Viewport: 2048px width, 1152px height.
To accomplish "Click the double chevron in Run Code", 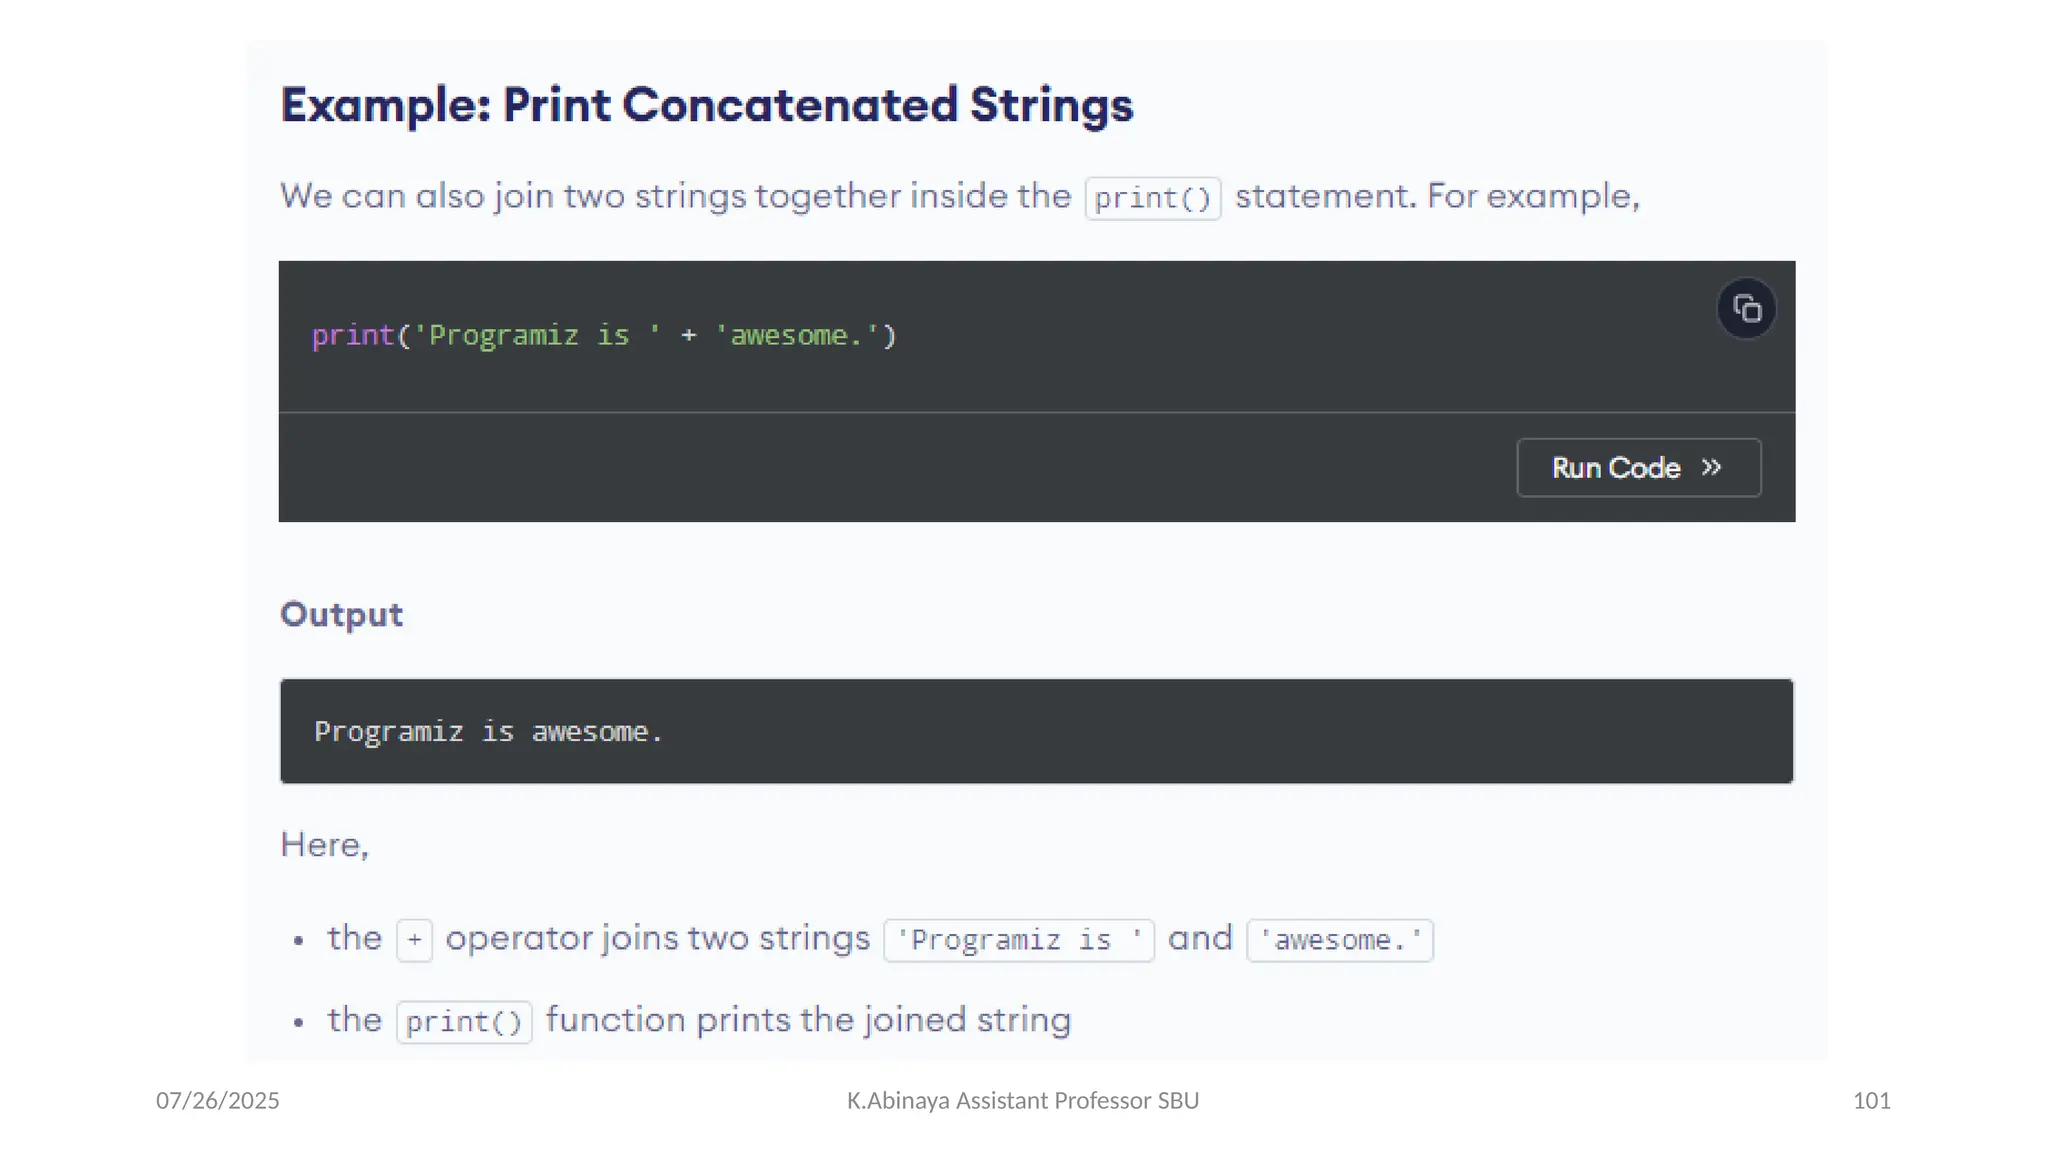I will tap(1711, 467).
